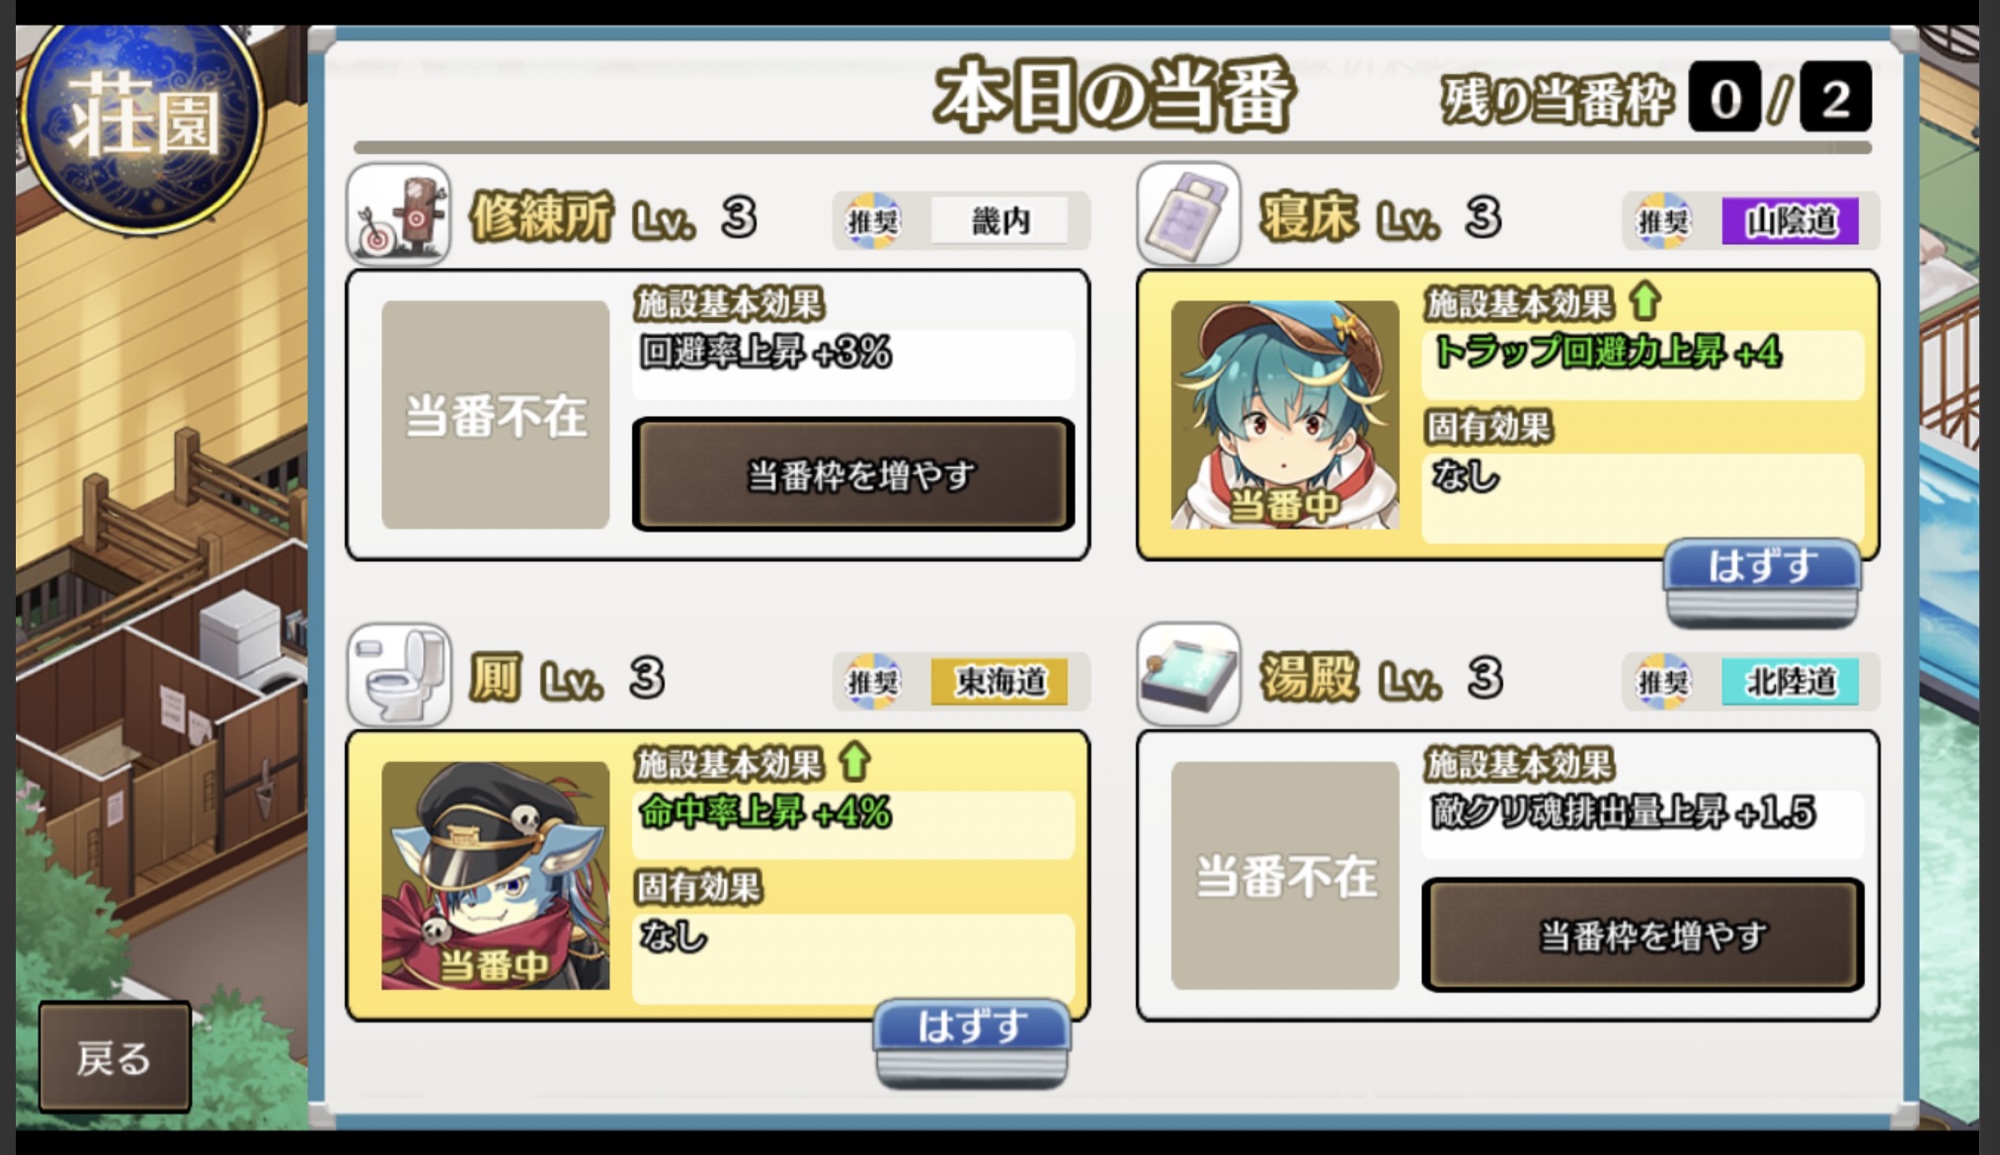Click the 寝床 bed icon

1189,214
